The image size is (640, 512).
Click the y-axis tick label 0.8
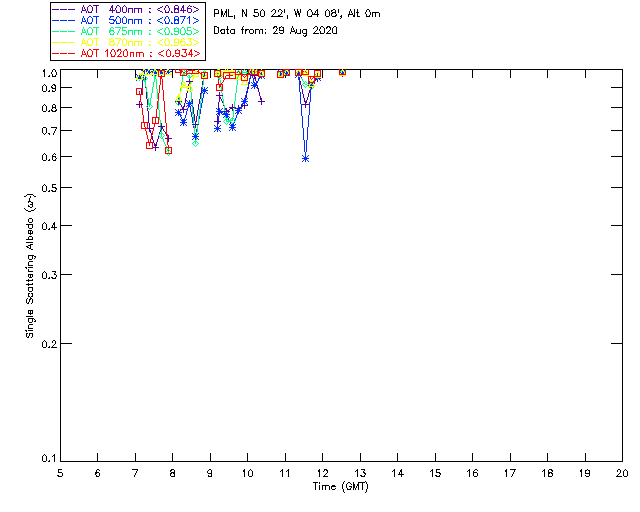coord(49,108)
